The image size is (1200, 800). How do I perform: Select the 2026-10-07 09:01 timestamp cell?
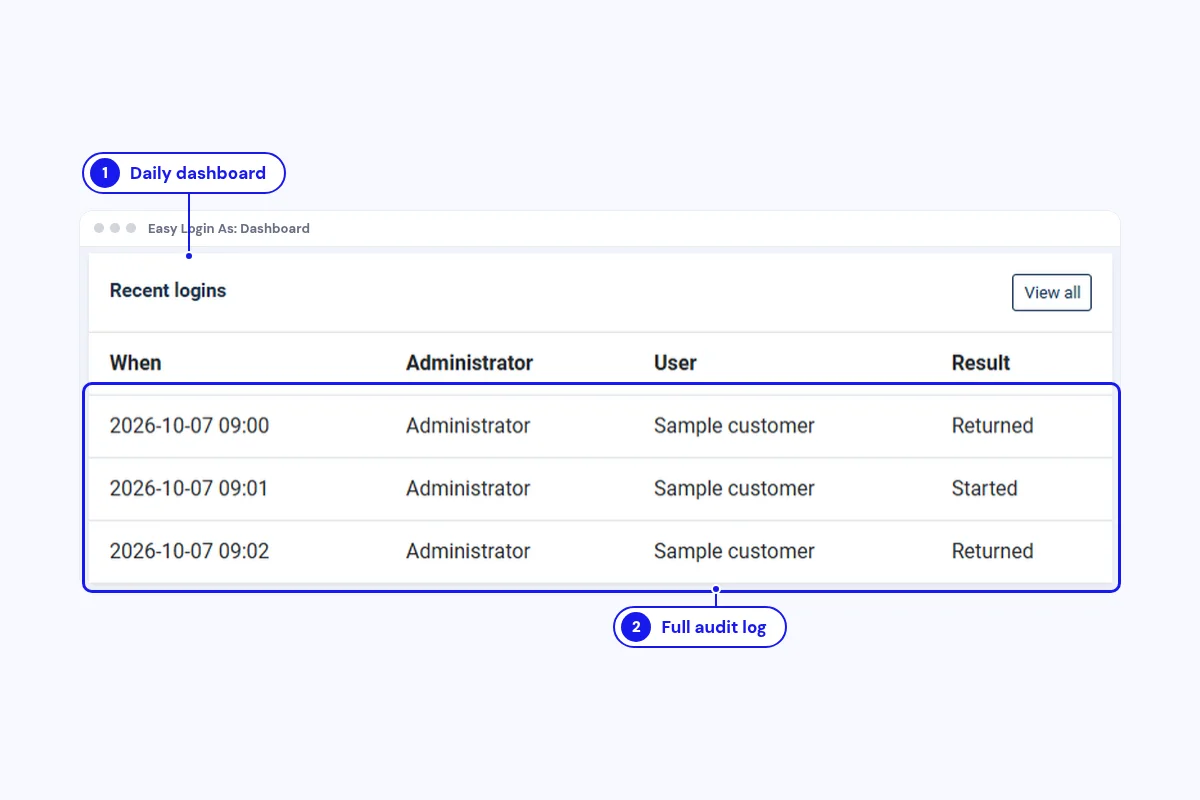point(189,489)
